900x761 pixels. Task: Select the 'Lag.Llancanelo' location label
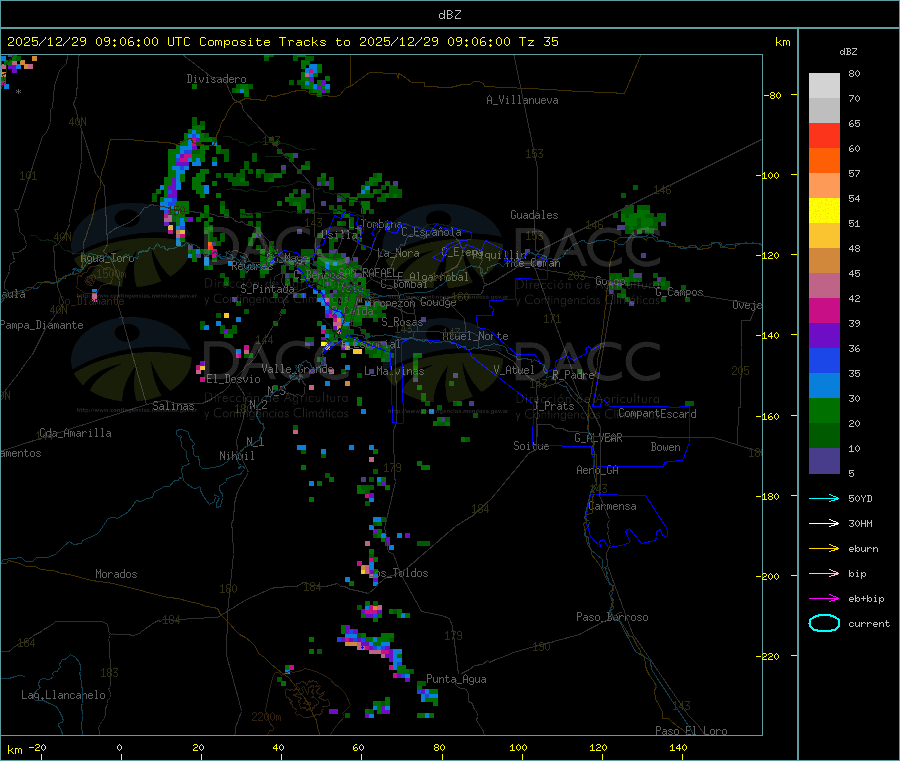[x=64, y=695]
